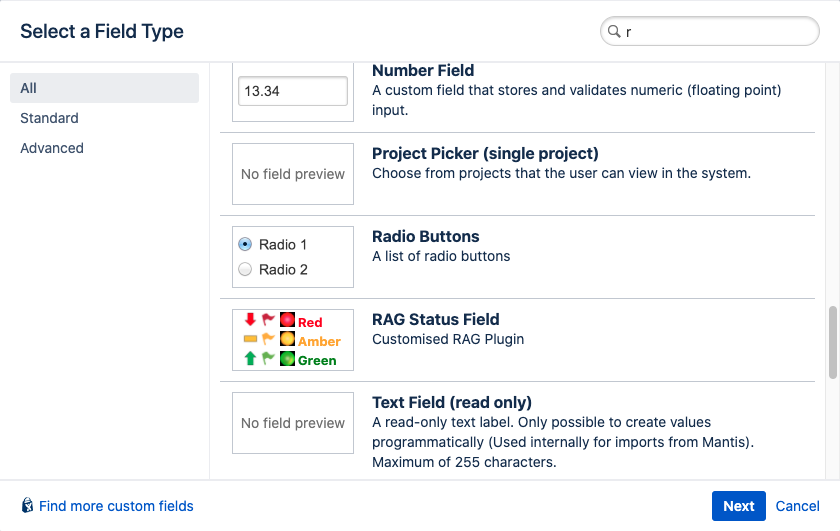
Task: Click the marketplace icon beside Find more custom fields
Action: click(27, 506)
